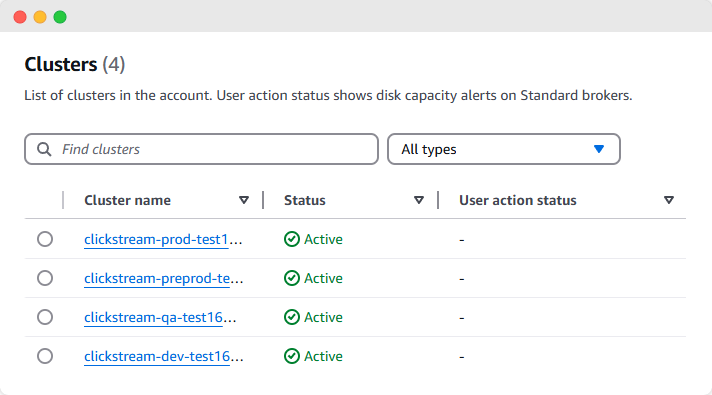Click Active status text in clickstream-prod-test1 row
The image size is (712, 395).
323,239
